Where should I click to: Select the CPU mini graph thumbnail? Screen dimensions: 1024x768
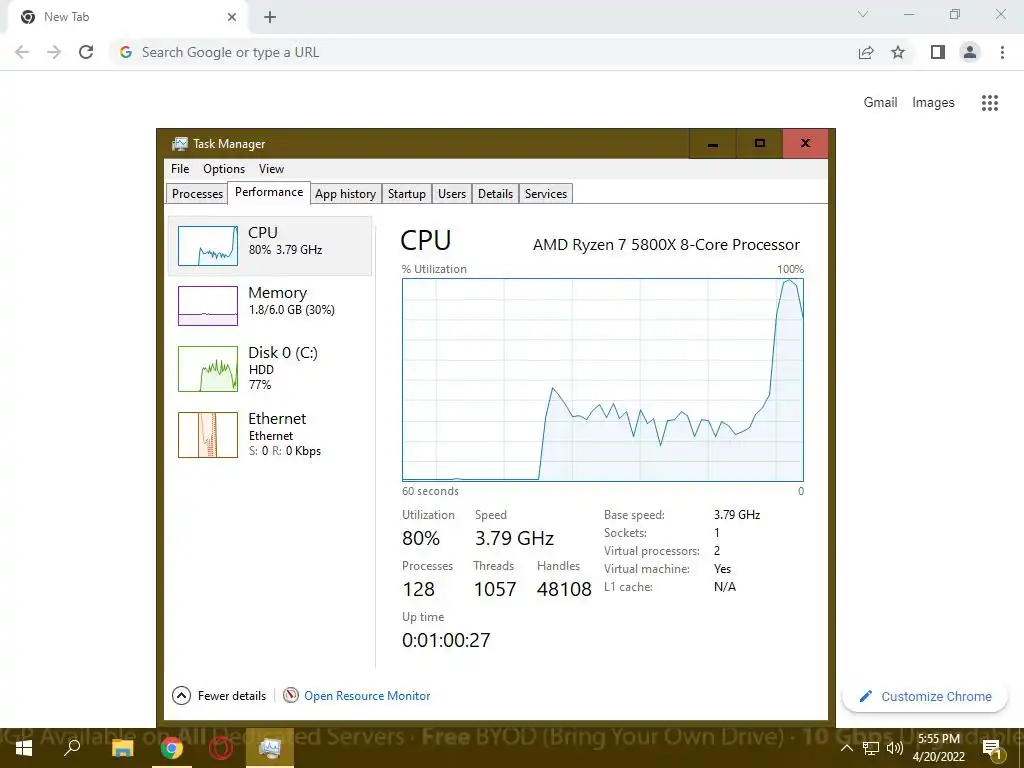click(208, 246)
